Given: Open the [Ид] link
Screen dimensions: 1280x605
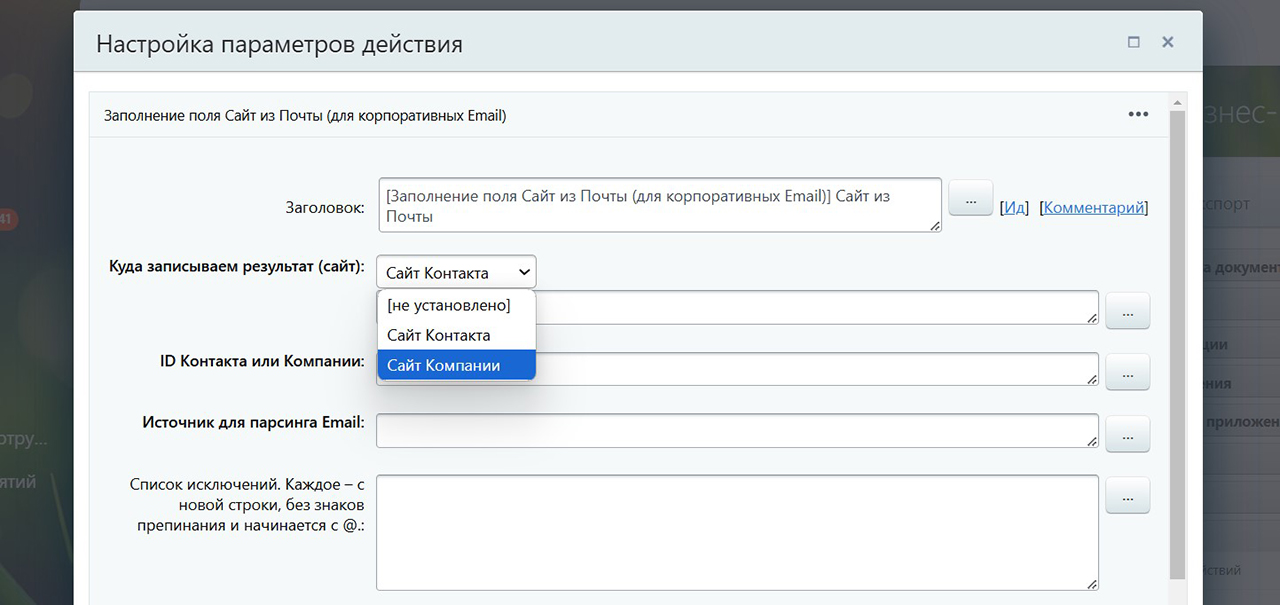Looking at the screenshot, I should pyautogui.click(x=1015, y=208).
